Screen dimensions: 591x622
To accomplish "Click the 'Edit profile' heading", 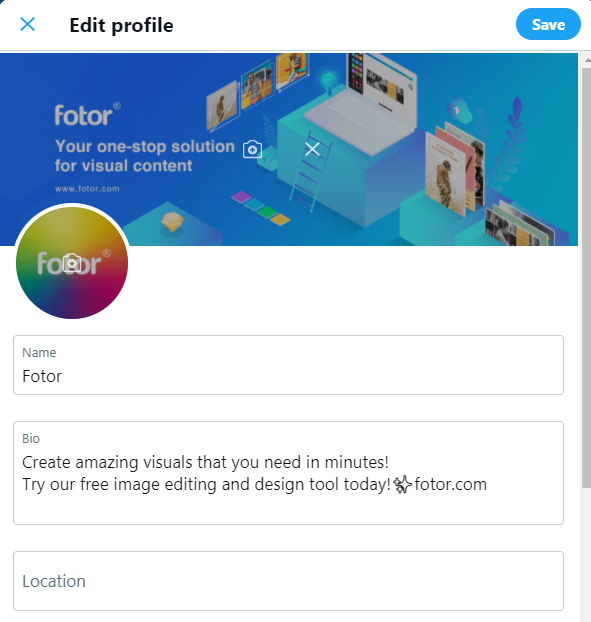I will click(x=121, y=25).
